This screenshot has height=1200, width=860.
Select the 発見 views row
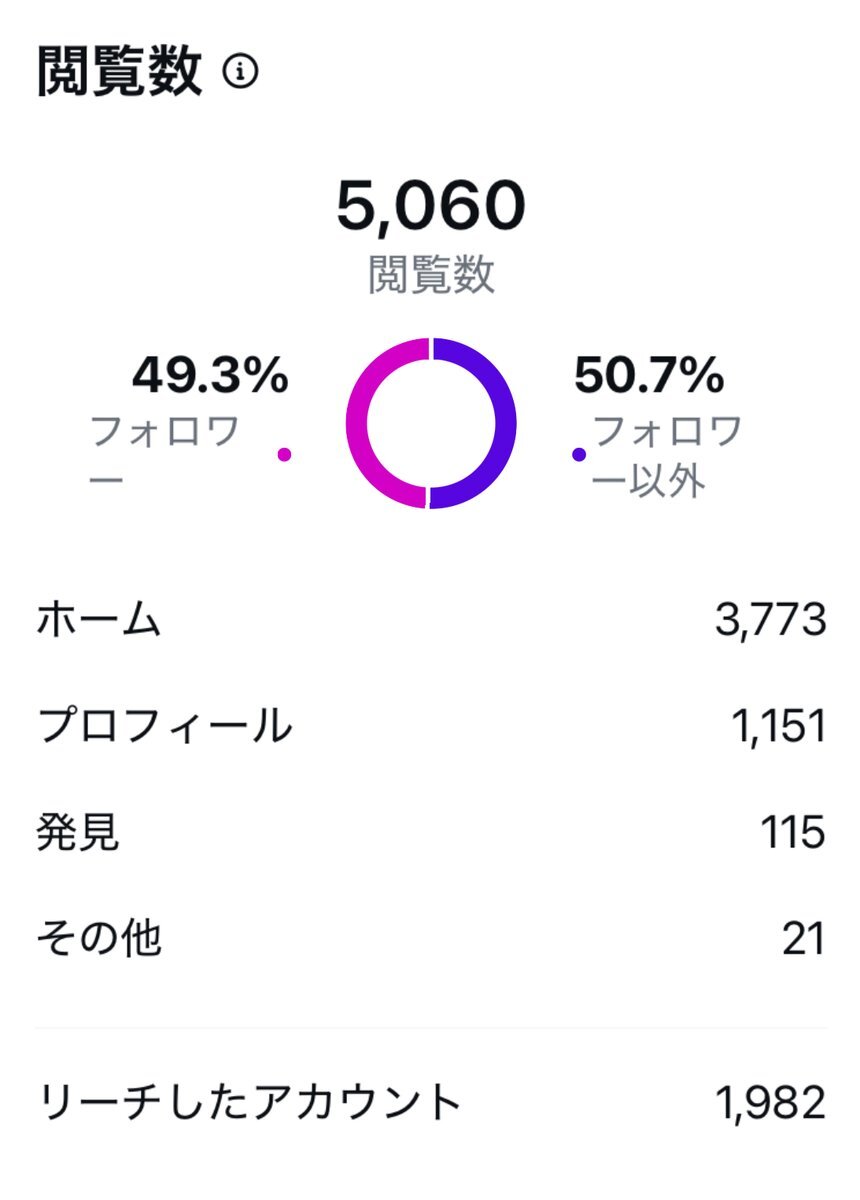[x=430, y=833]
